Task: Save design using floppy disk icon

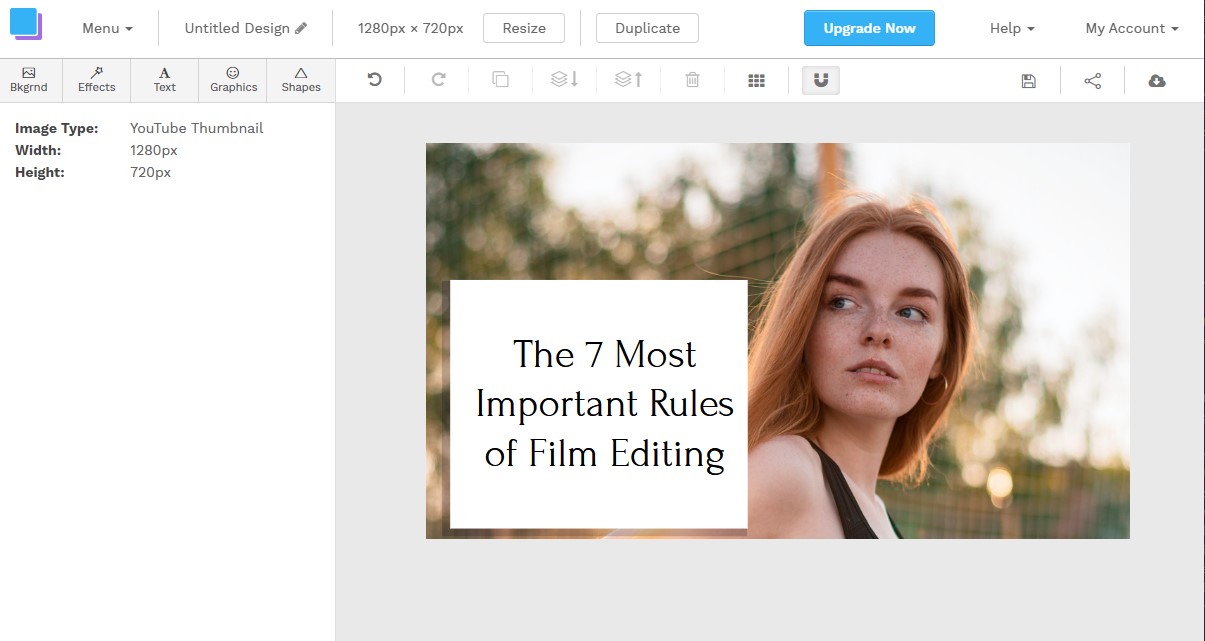Action: point(1028,81)
